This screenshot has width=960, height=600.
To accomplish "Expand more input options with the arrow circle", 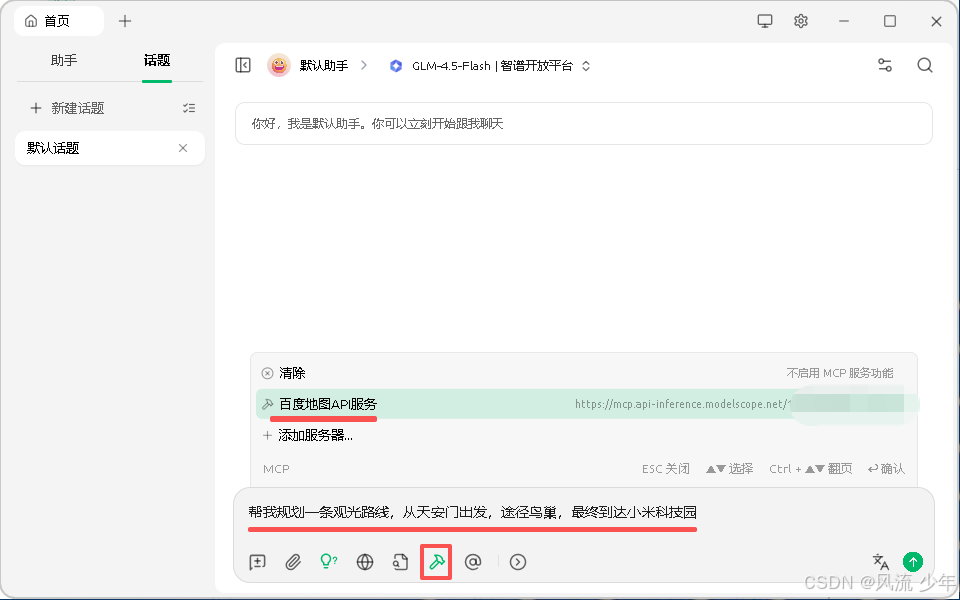I will point(517,562).
